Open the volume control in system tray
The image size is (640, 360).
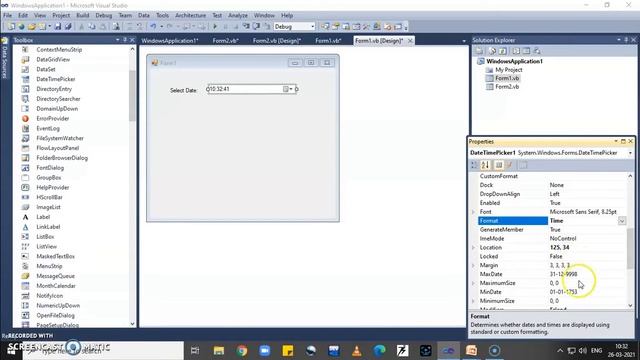point(582,350)
